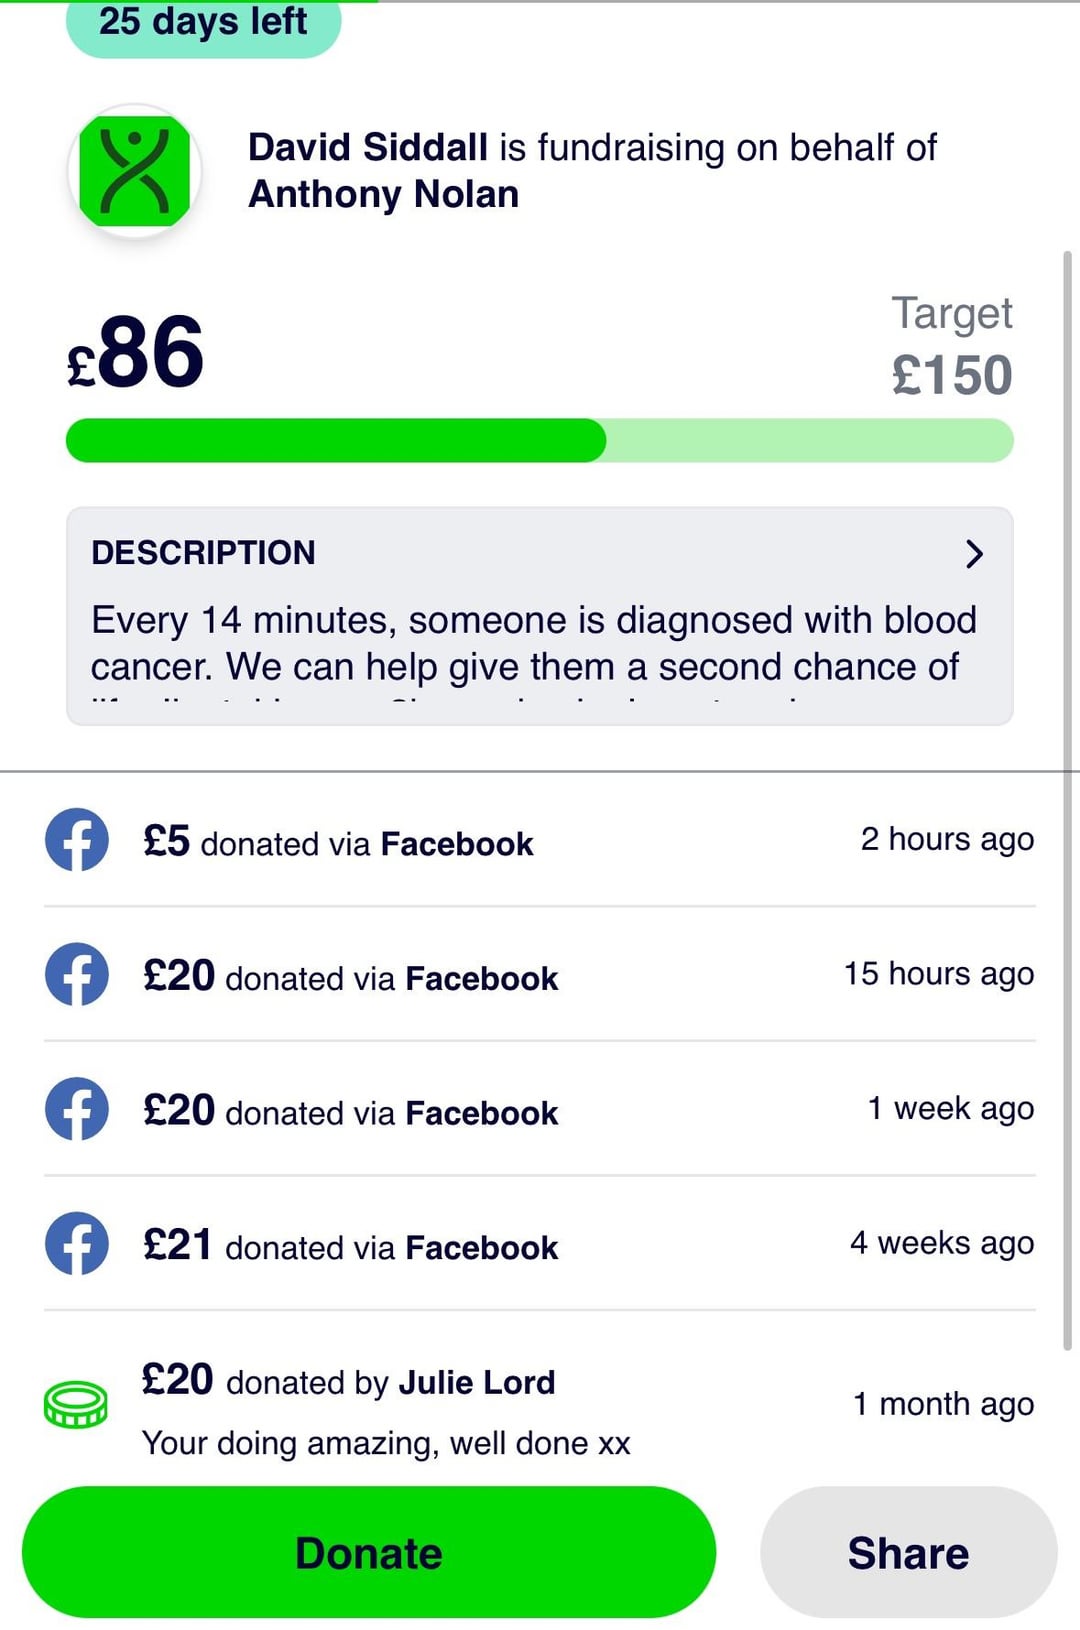Select £21 donated via Facebook entry
1080x1630 pixels.
click(540, 1245)
